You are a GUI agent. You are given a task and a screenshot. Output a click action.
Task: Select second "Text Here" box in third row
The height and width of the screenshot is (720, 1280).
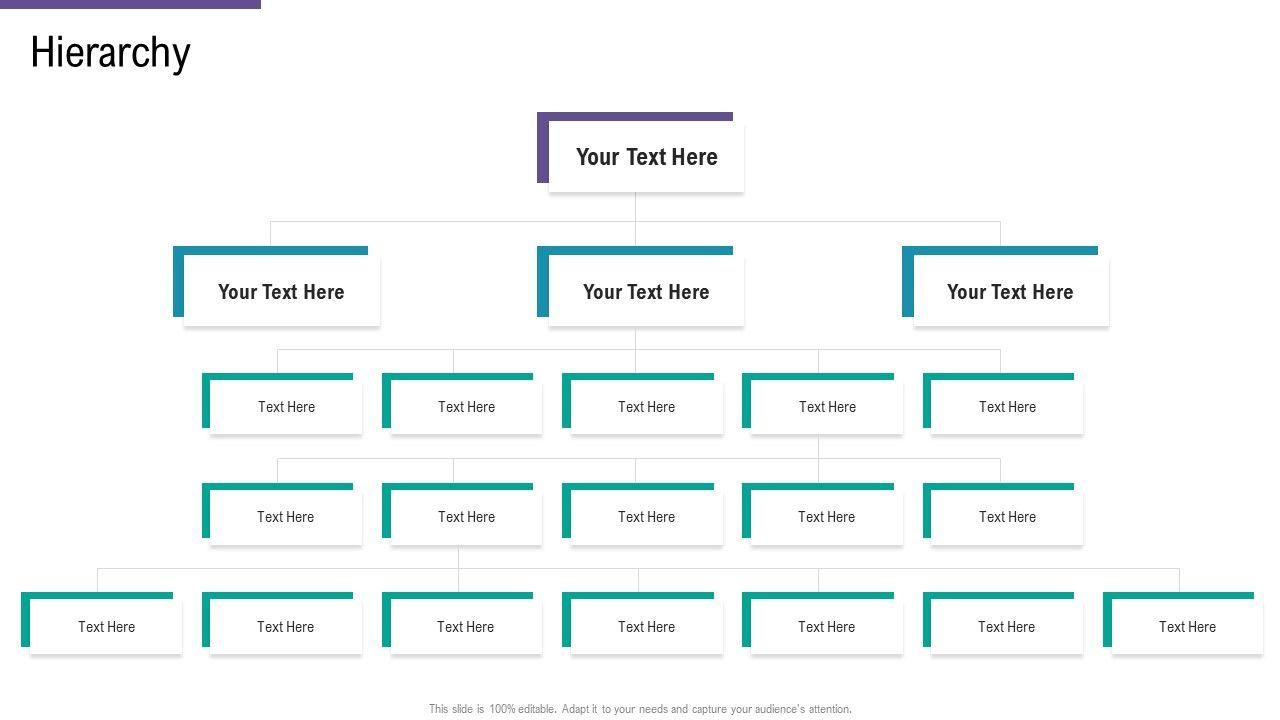click(x=466, y=407)
